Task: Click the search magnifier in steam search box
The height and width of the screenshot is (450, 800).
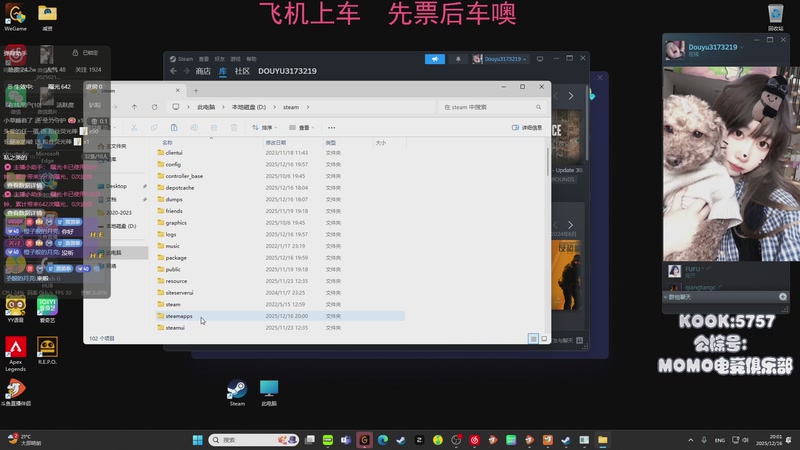Action: click(538, 107)
